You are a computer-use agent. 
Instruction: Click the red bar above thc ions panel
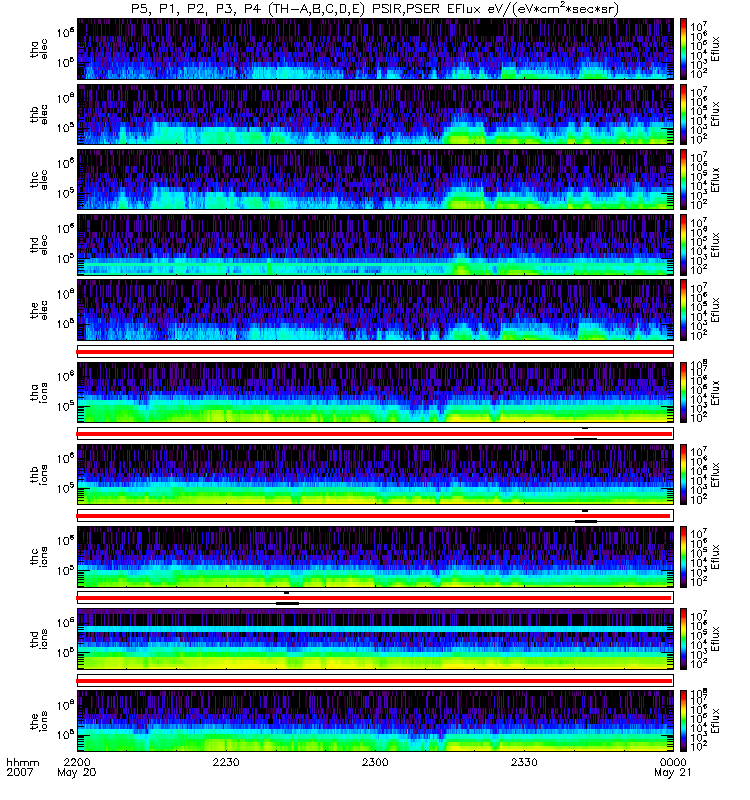tap(374, 516)
